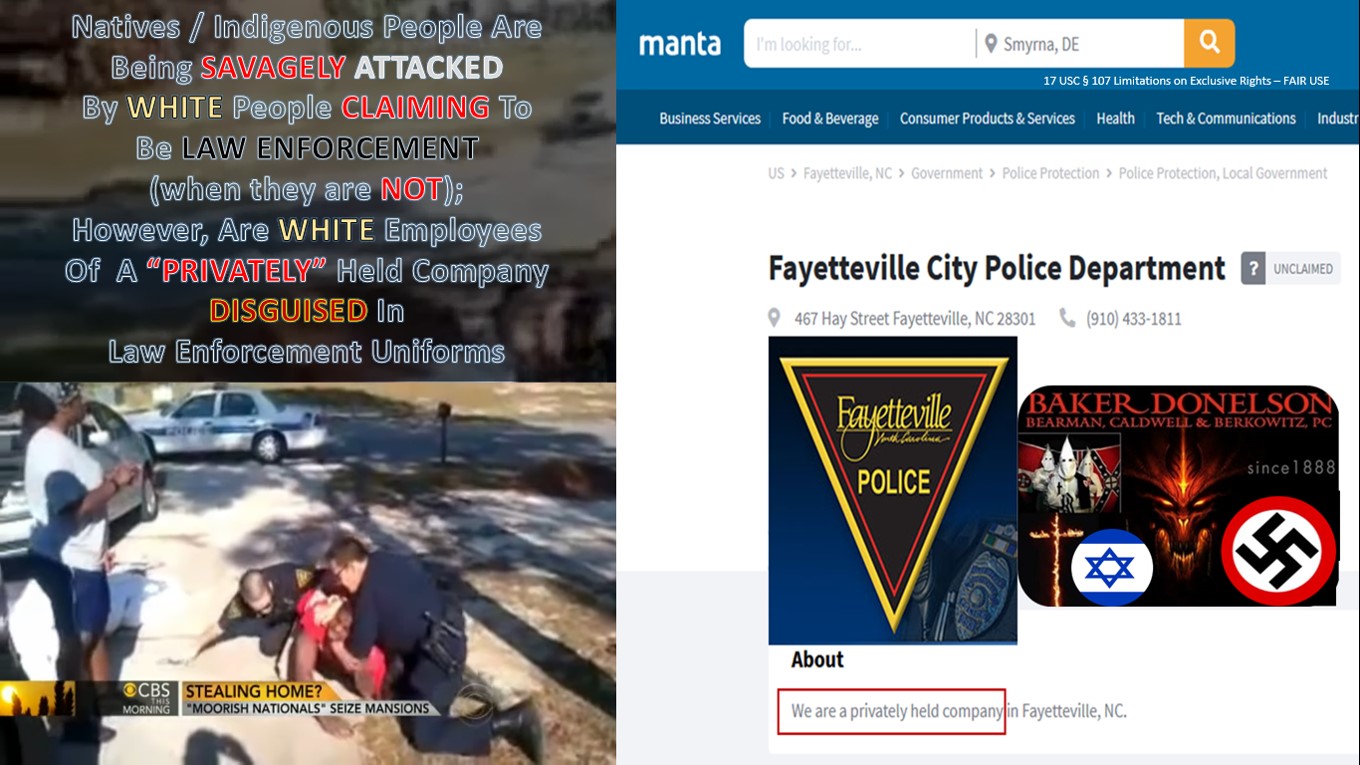
Task: Click the address map pin icon
Action: (774, 319)
